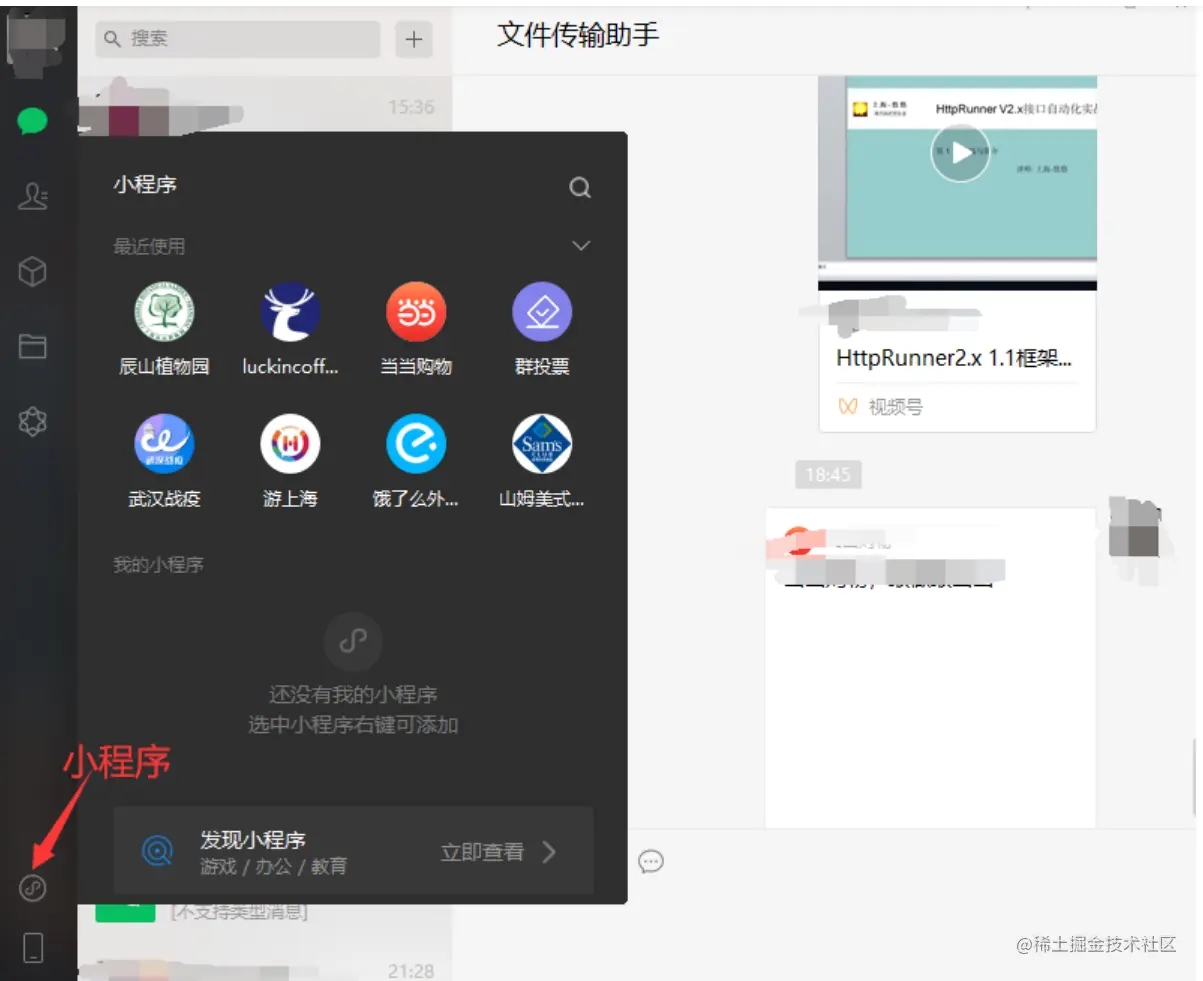The width and height of the screenshot is (1203, 981).
Task: Click the search magnifier in 小程序 panel
Action: point(580,188)
